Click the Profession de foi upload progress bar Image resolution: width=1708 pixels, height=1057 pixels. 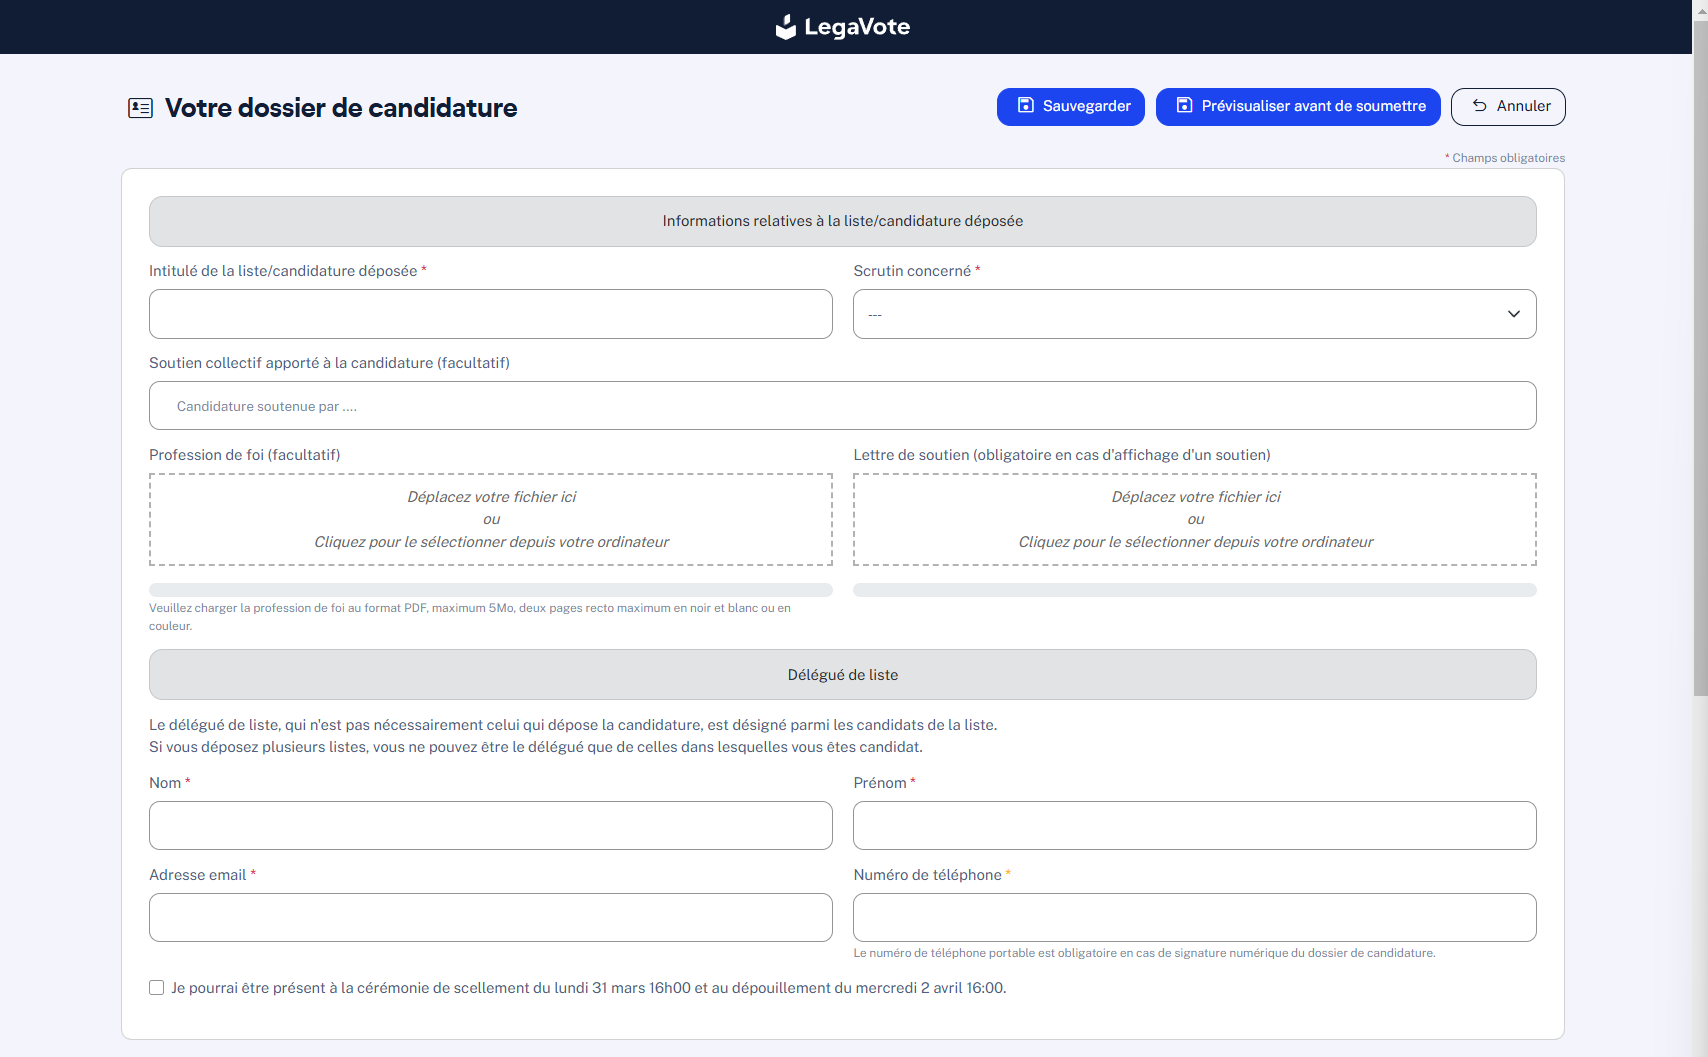(x=491, y=590)
